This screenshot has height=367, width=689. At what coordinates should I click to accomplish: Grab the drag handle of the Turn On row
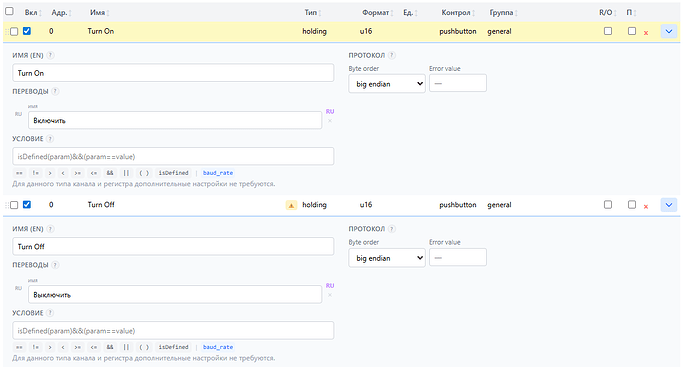7,32
